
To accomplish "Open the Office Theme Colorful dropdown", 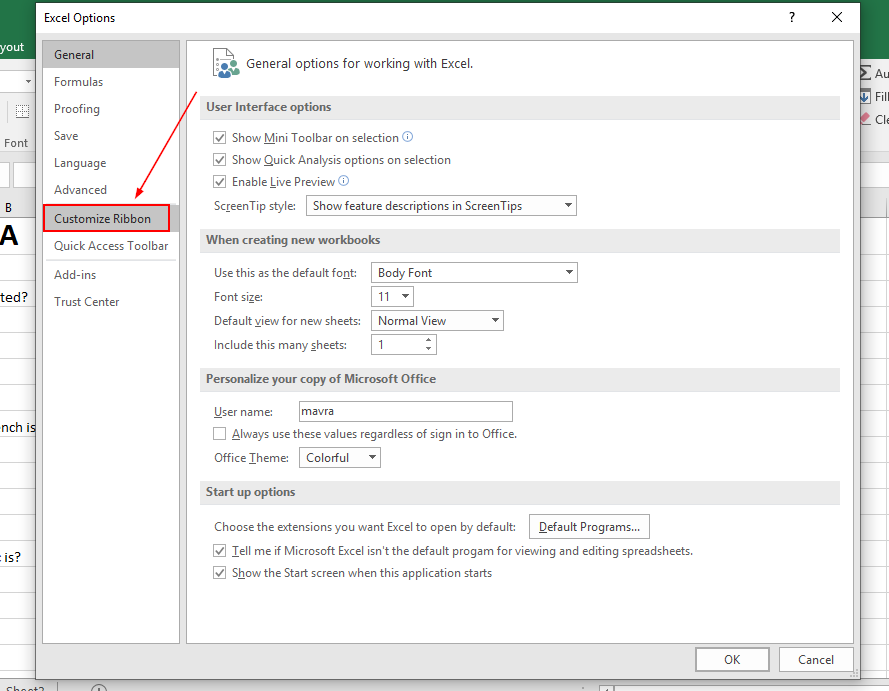I will coord(340,457).
